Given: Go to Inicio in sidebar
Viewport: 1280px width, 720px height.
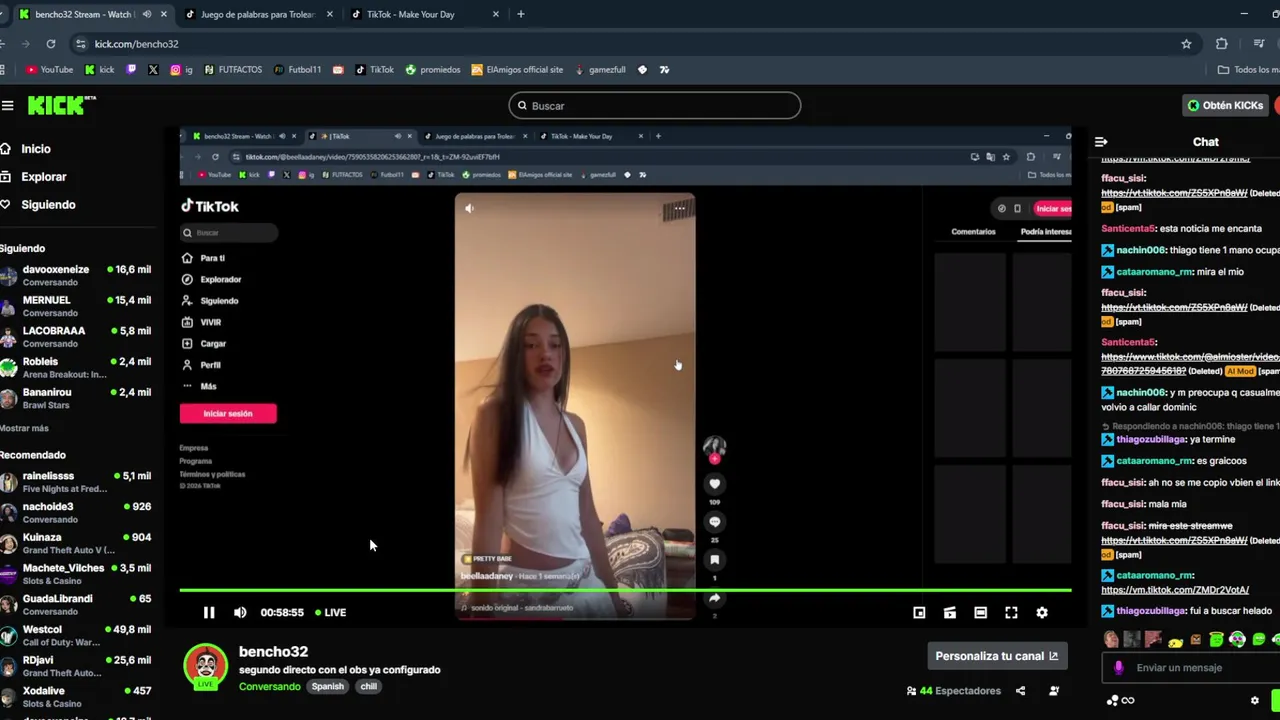Looking at the screenshot, I should tap(36, 149).
